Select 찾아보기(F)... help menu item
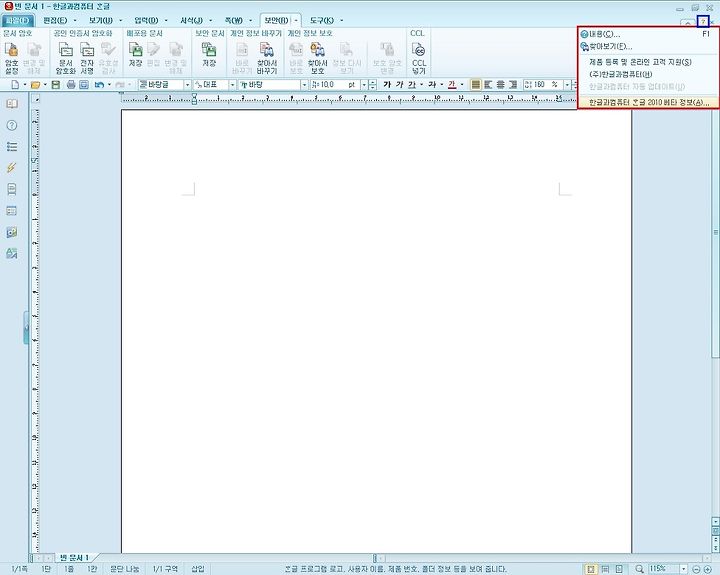Screen dimensions: 720x575 click(648, 46)
